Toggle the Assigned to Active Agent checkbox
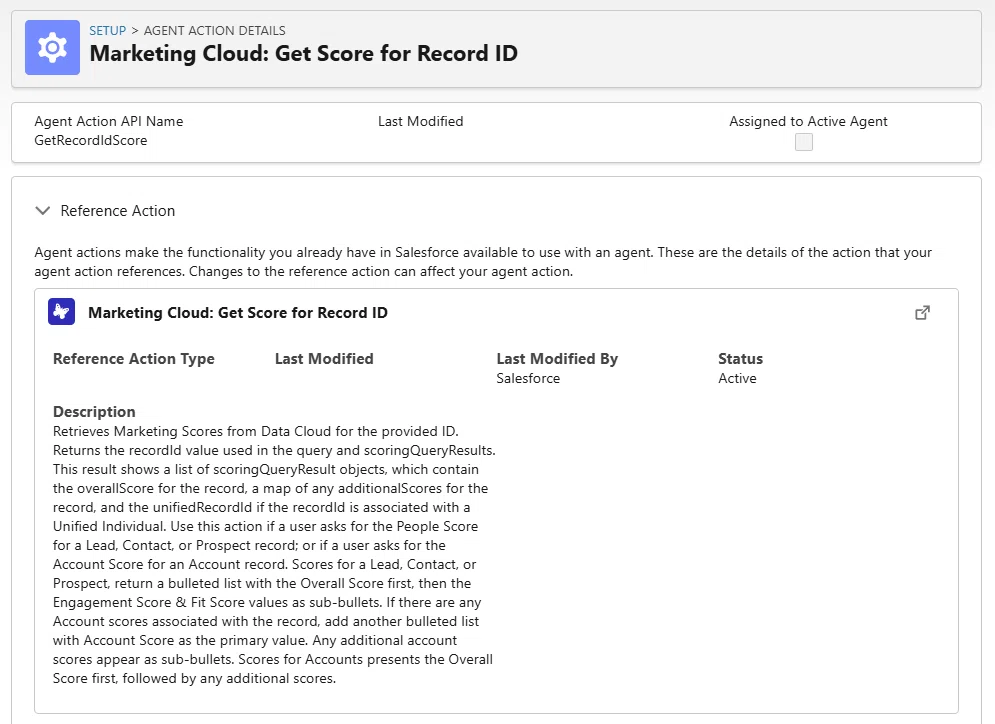Screen dimensions: 995x724 (804, 142)
